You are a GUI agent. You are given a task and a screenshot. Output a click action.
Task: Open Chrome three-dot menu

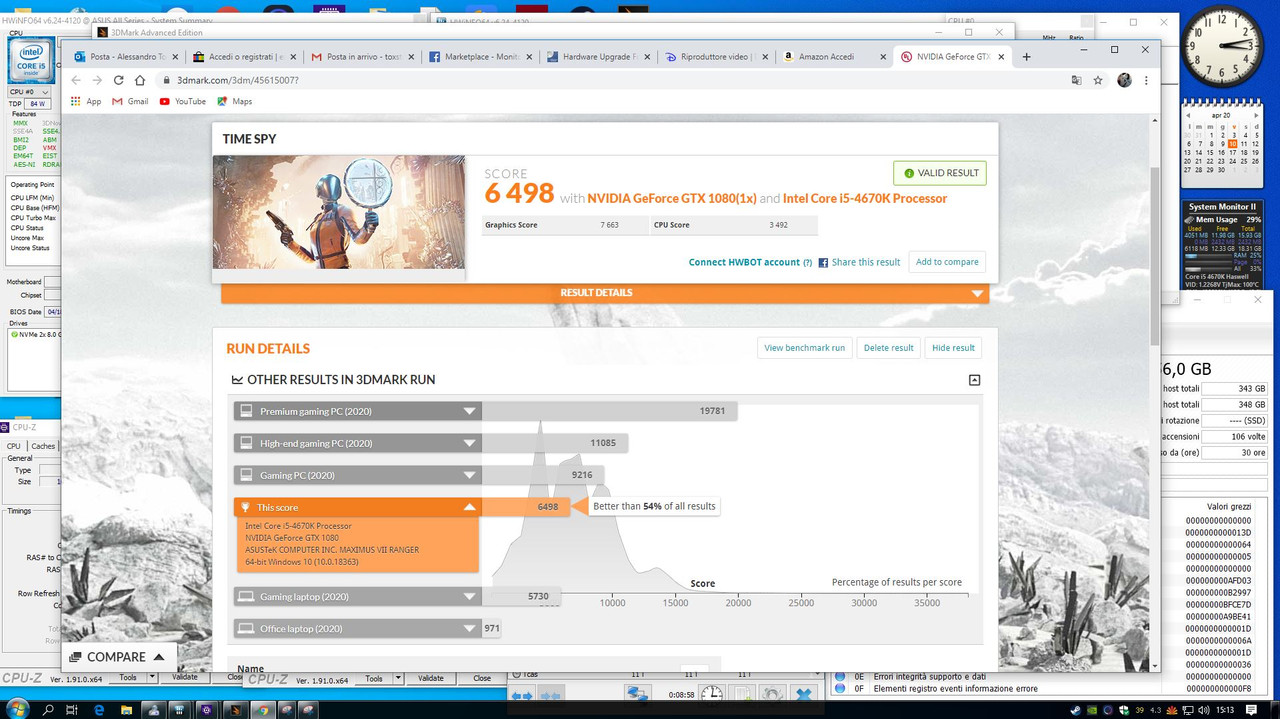pyautogui.click(x=1146, y=80)
